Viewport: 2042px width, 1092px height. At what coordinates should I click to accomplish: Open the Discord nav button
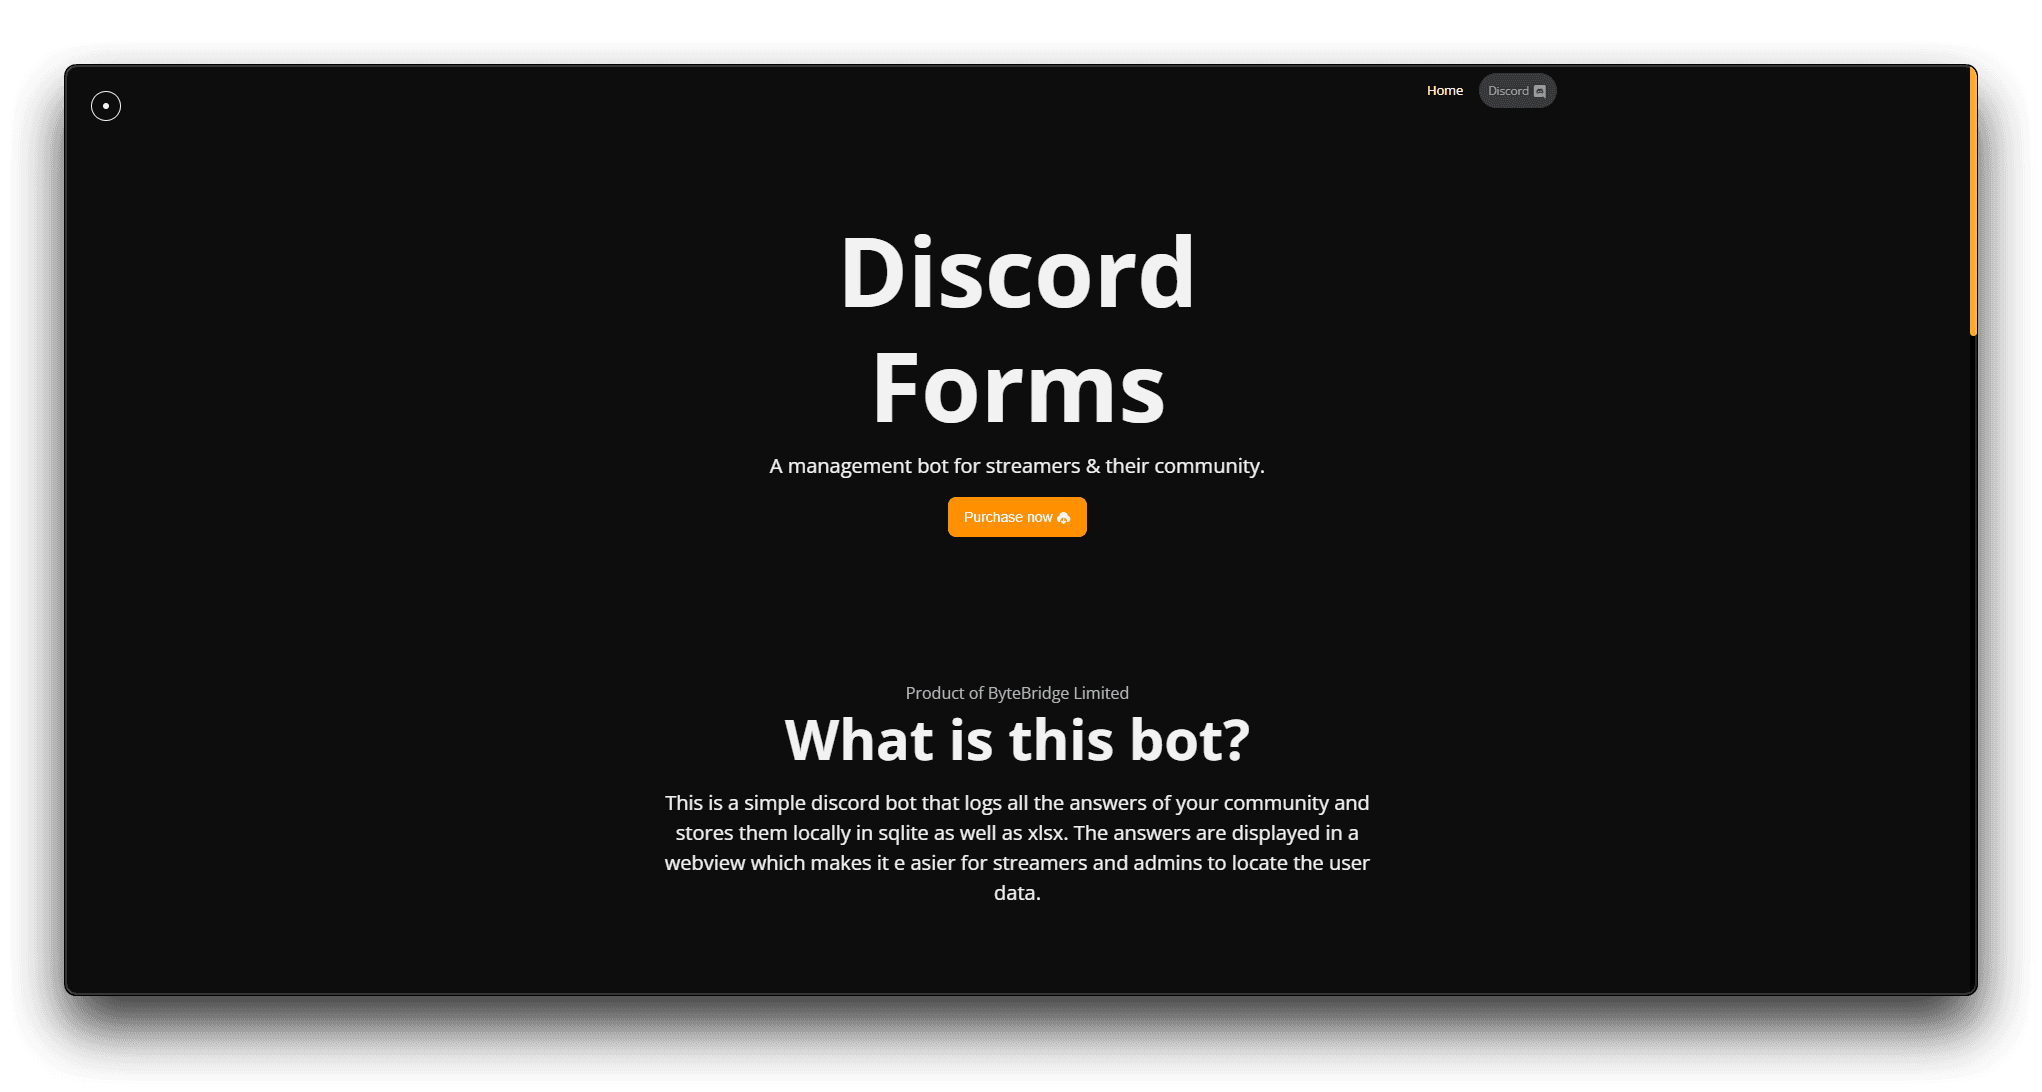[x=1517, y=91]
